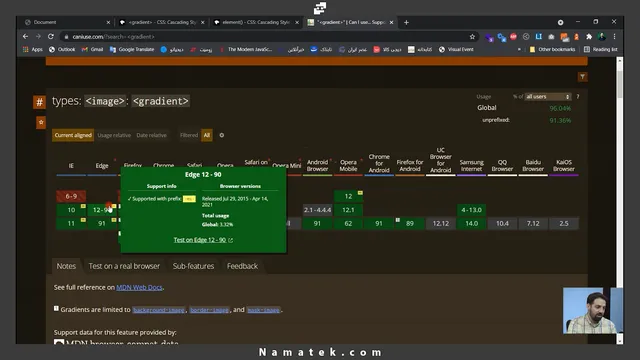This screenshot has width=640, height=360.
Task: Open the browser extensions puzzle icon
Action: point(589,37)
